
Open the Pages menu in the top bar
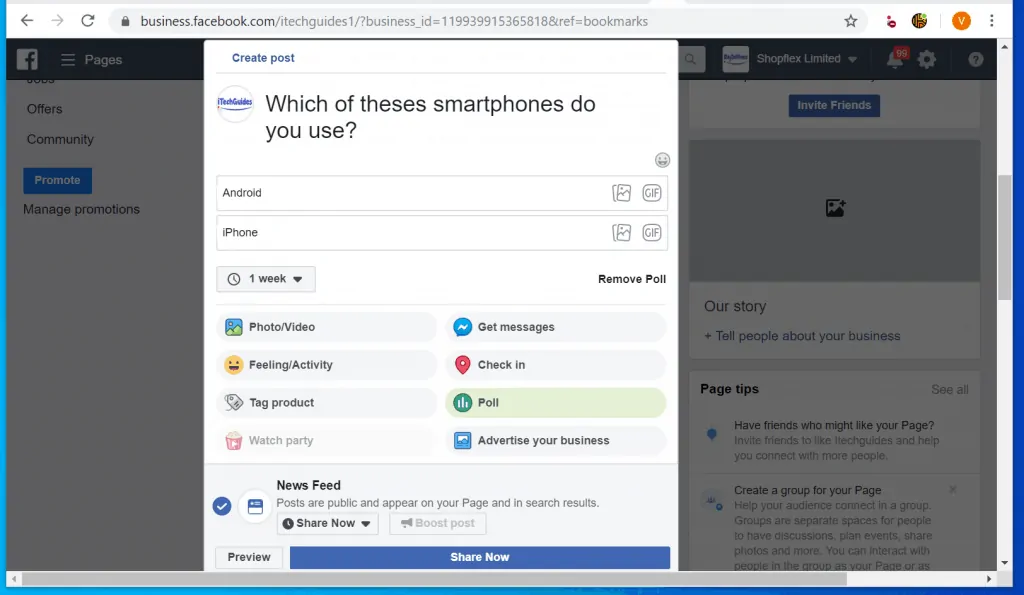click(90, 59)
